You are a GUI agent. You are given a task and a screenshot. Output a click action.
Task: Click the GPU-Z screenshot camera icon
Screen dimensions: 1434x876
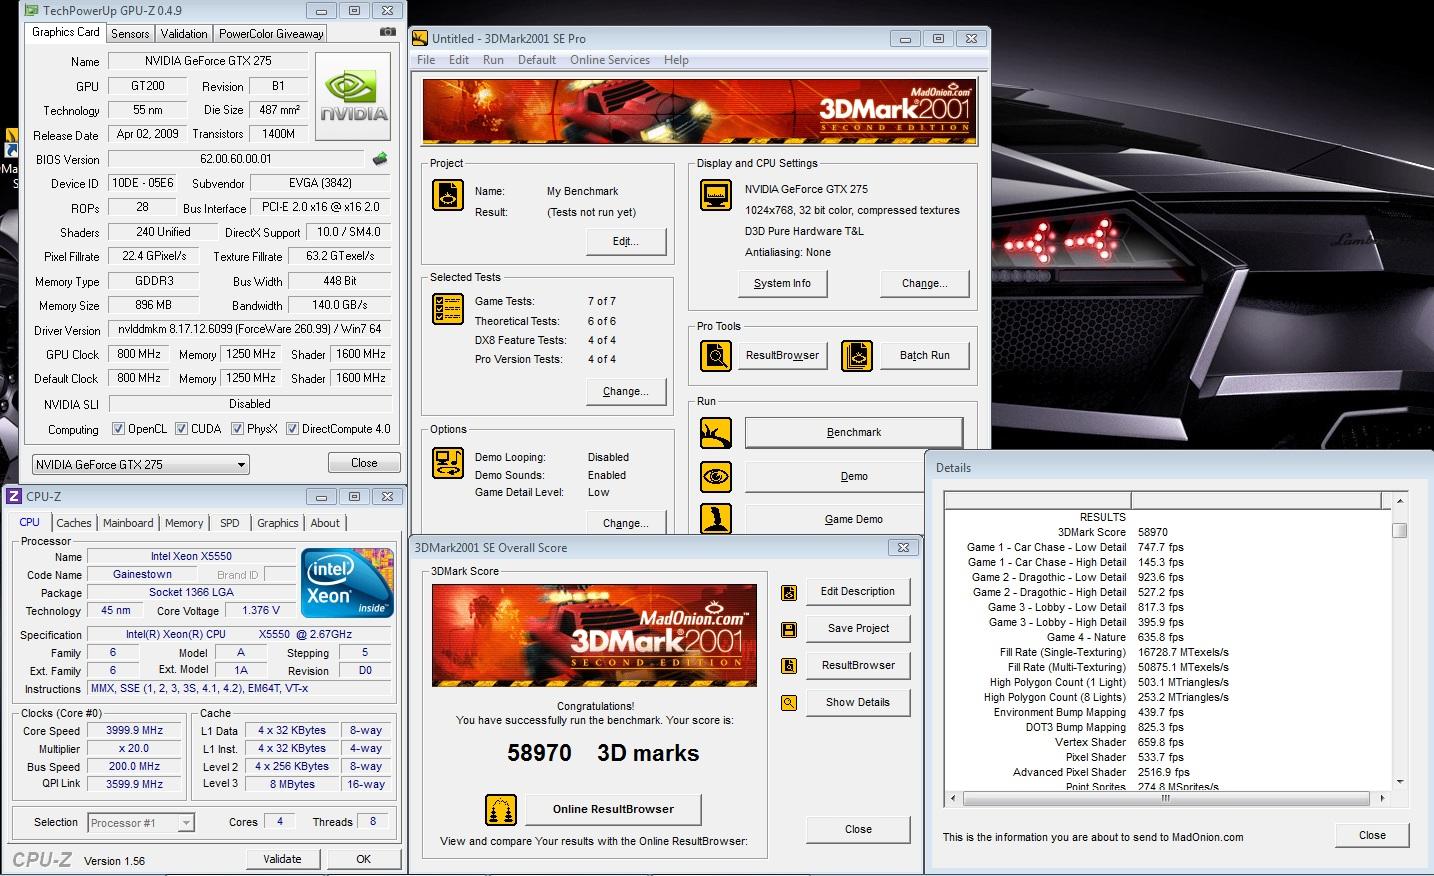388,32
